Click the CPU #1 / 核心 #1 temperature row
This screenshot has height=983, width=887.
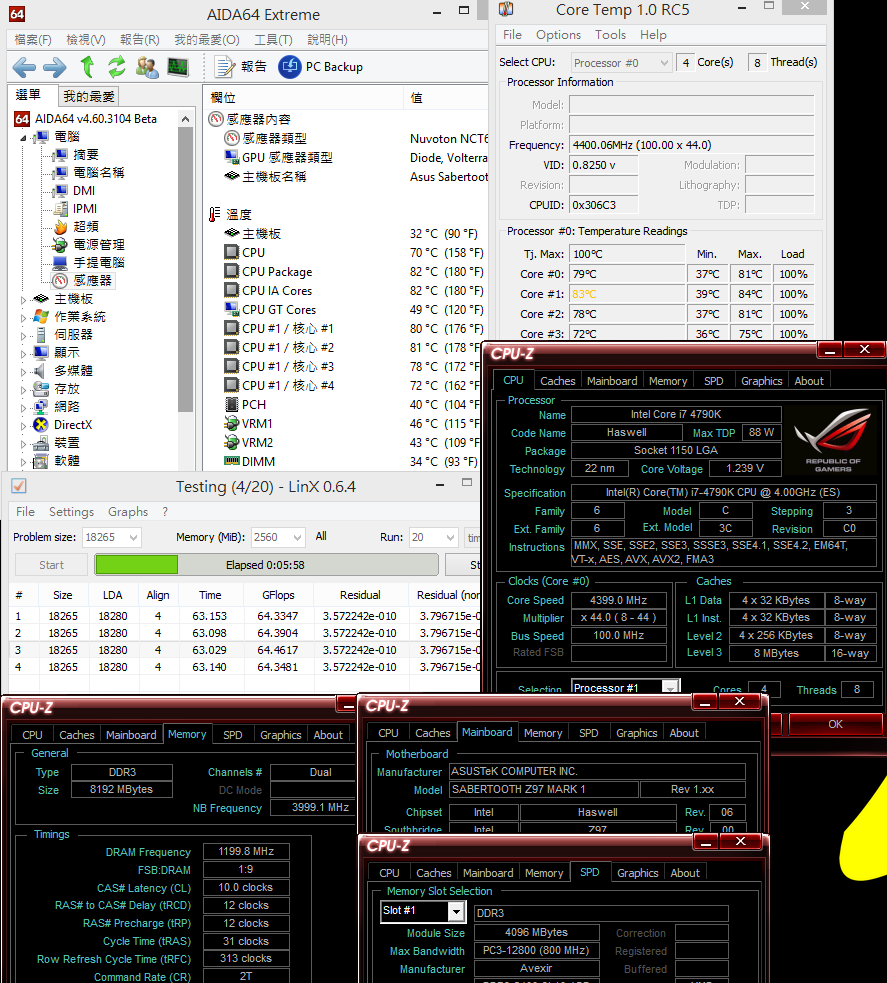point(354,329)
